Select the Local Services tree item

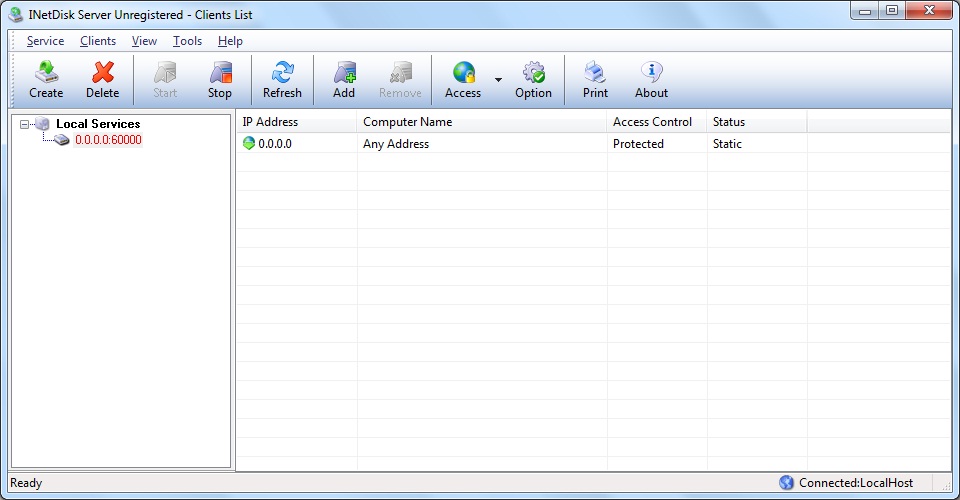98,124
